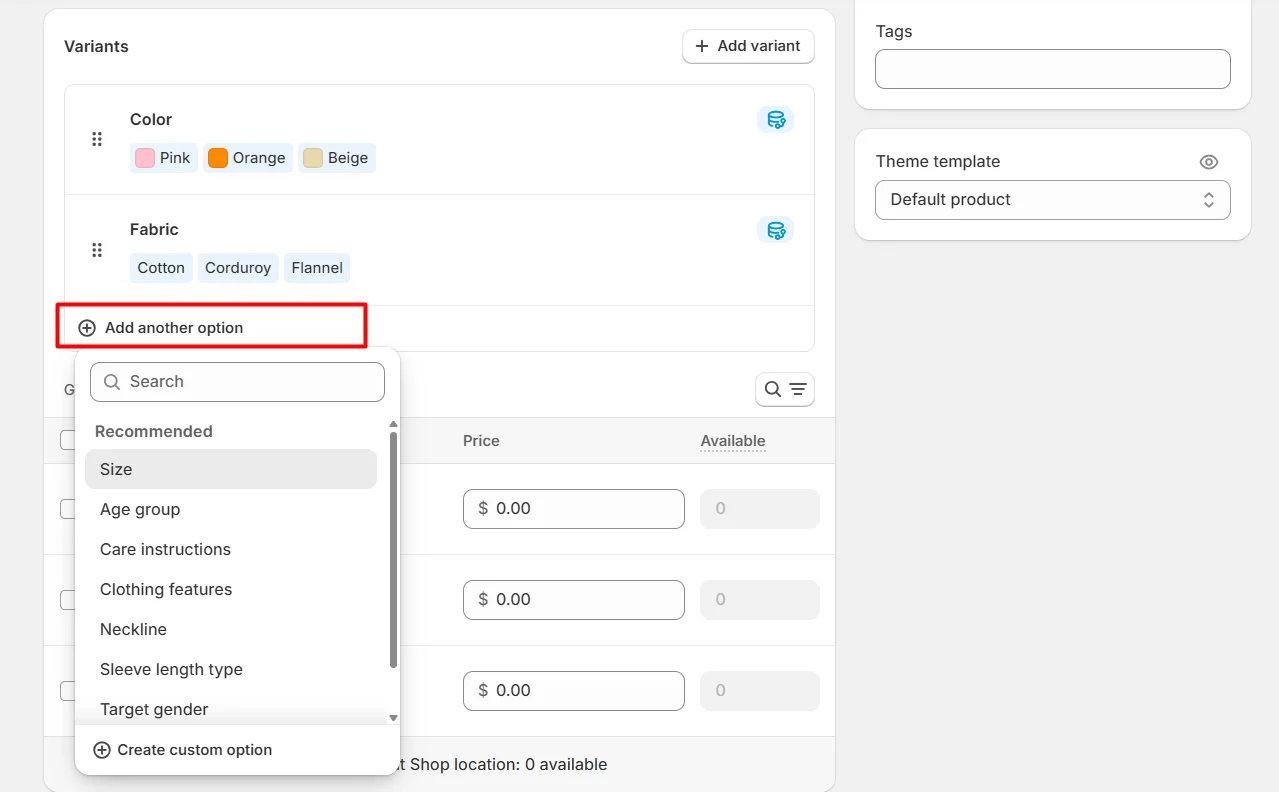Click the linked metaobject icon beside Color
This screenshot has width=1279, height=792.
(775, 119)
